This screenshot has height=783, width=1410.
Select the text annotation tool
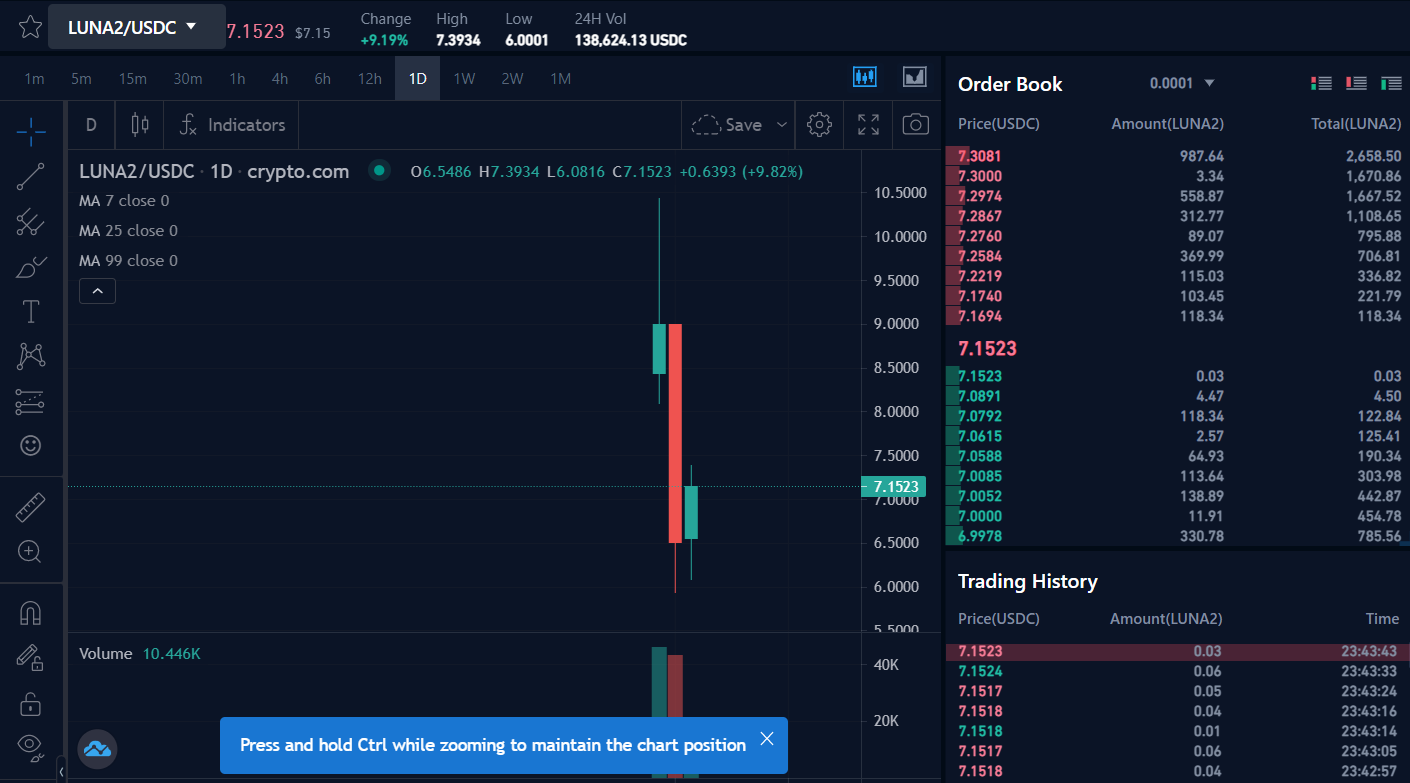(31, 311)
